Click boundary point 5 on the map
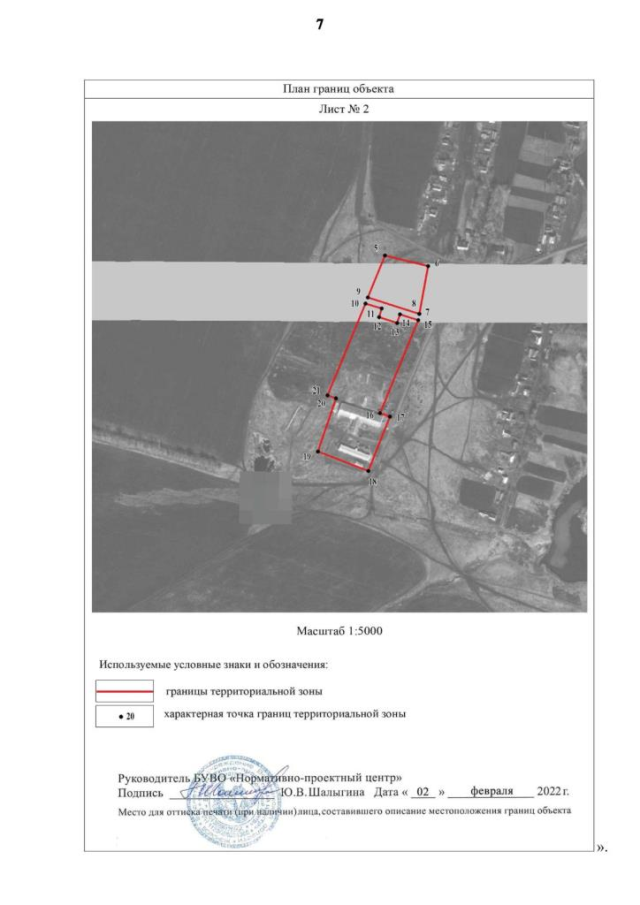This screenshot has height=905, width=640. (x=387, y=256)
